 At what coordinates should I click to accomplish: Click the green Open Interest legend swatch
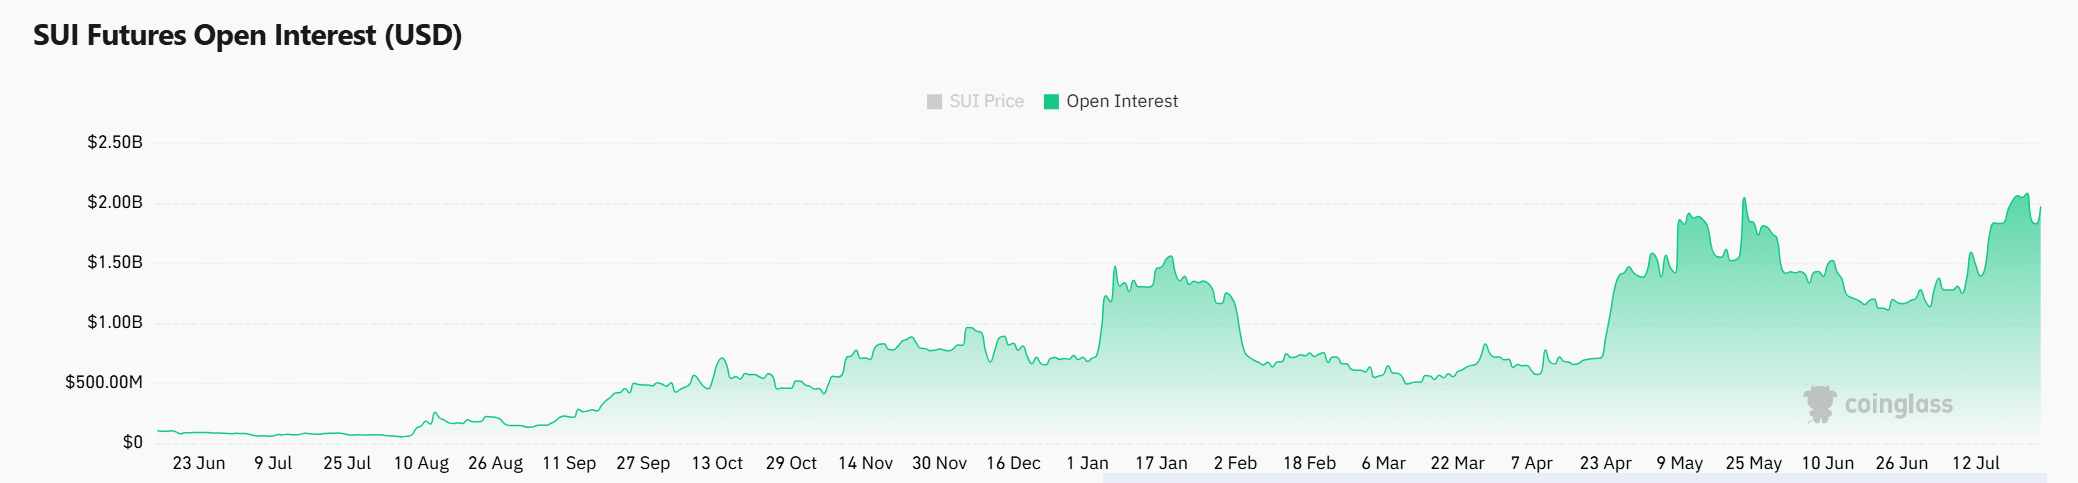point(1051,101)
